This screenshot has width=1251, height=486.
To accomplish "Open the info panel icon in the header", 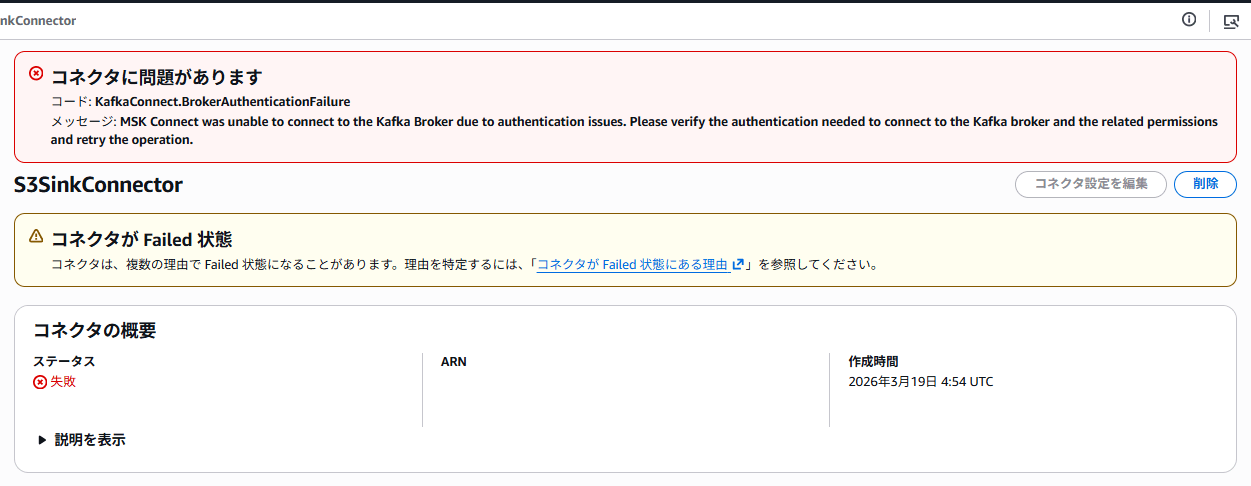I will pyautogui.click(x=1189, y=19).
